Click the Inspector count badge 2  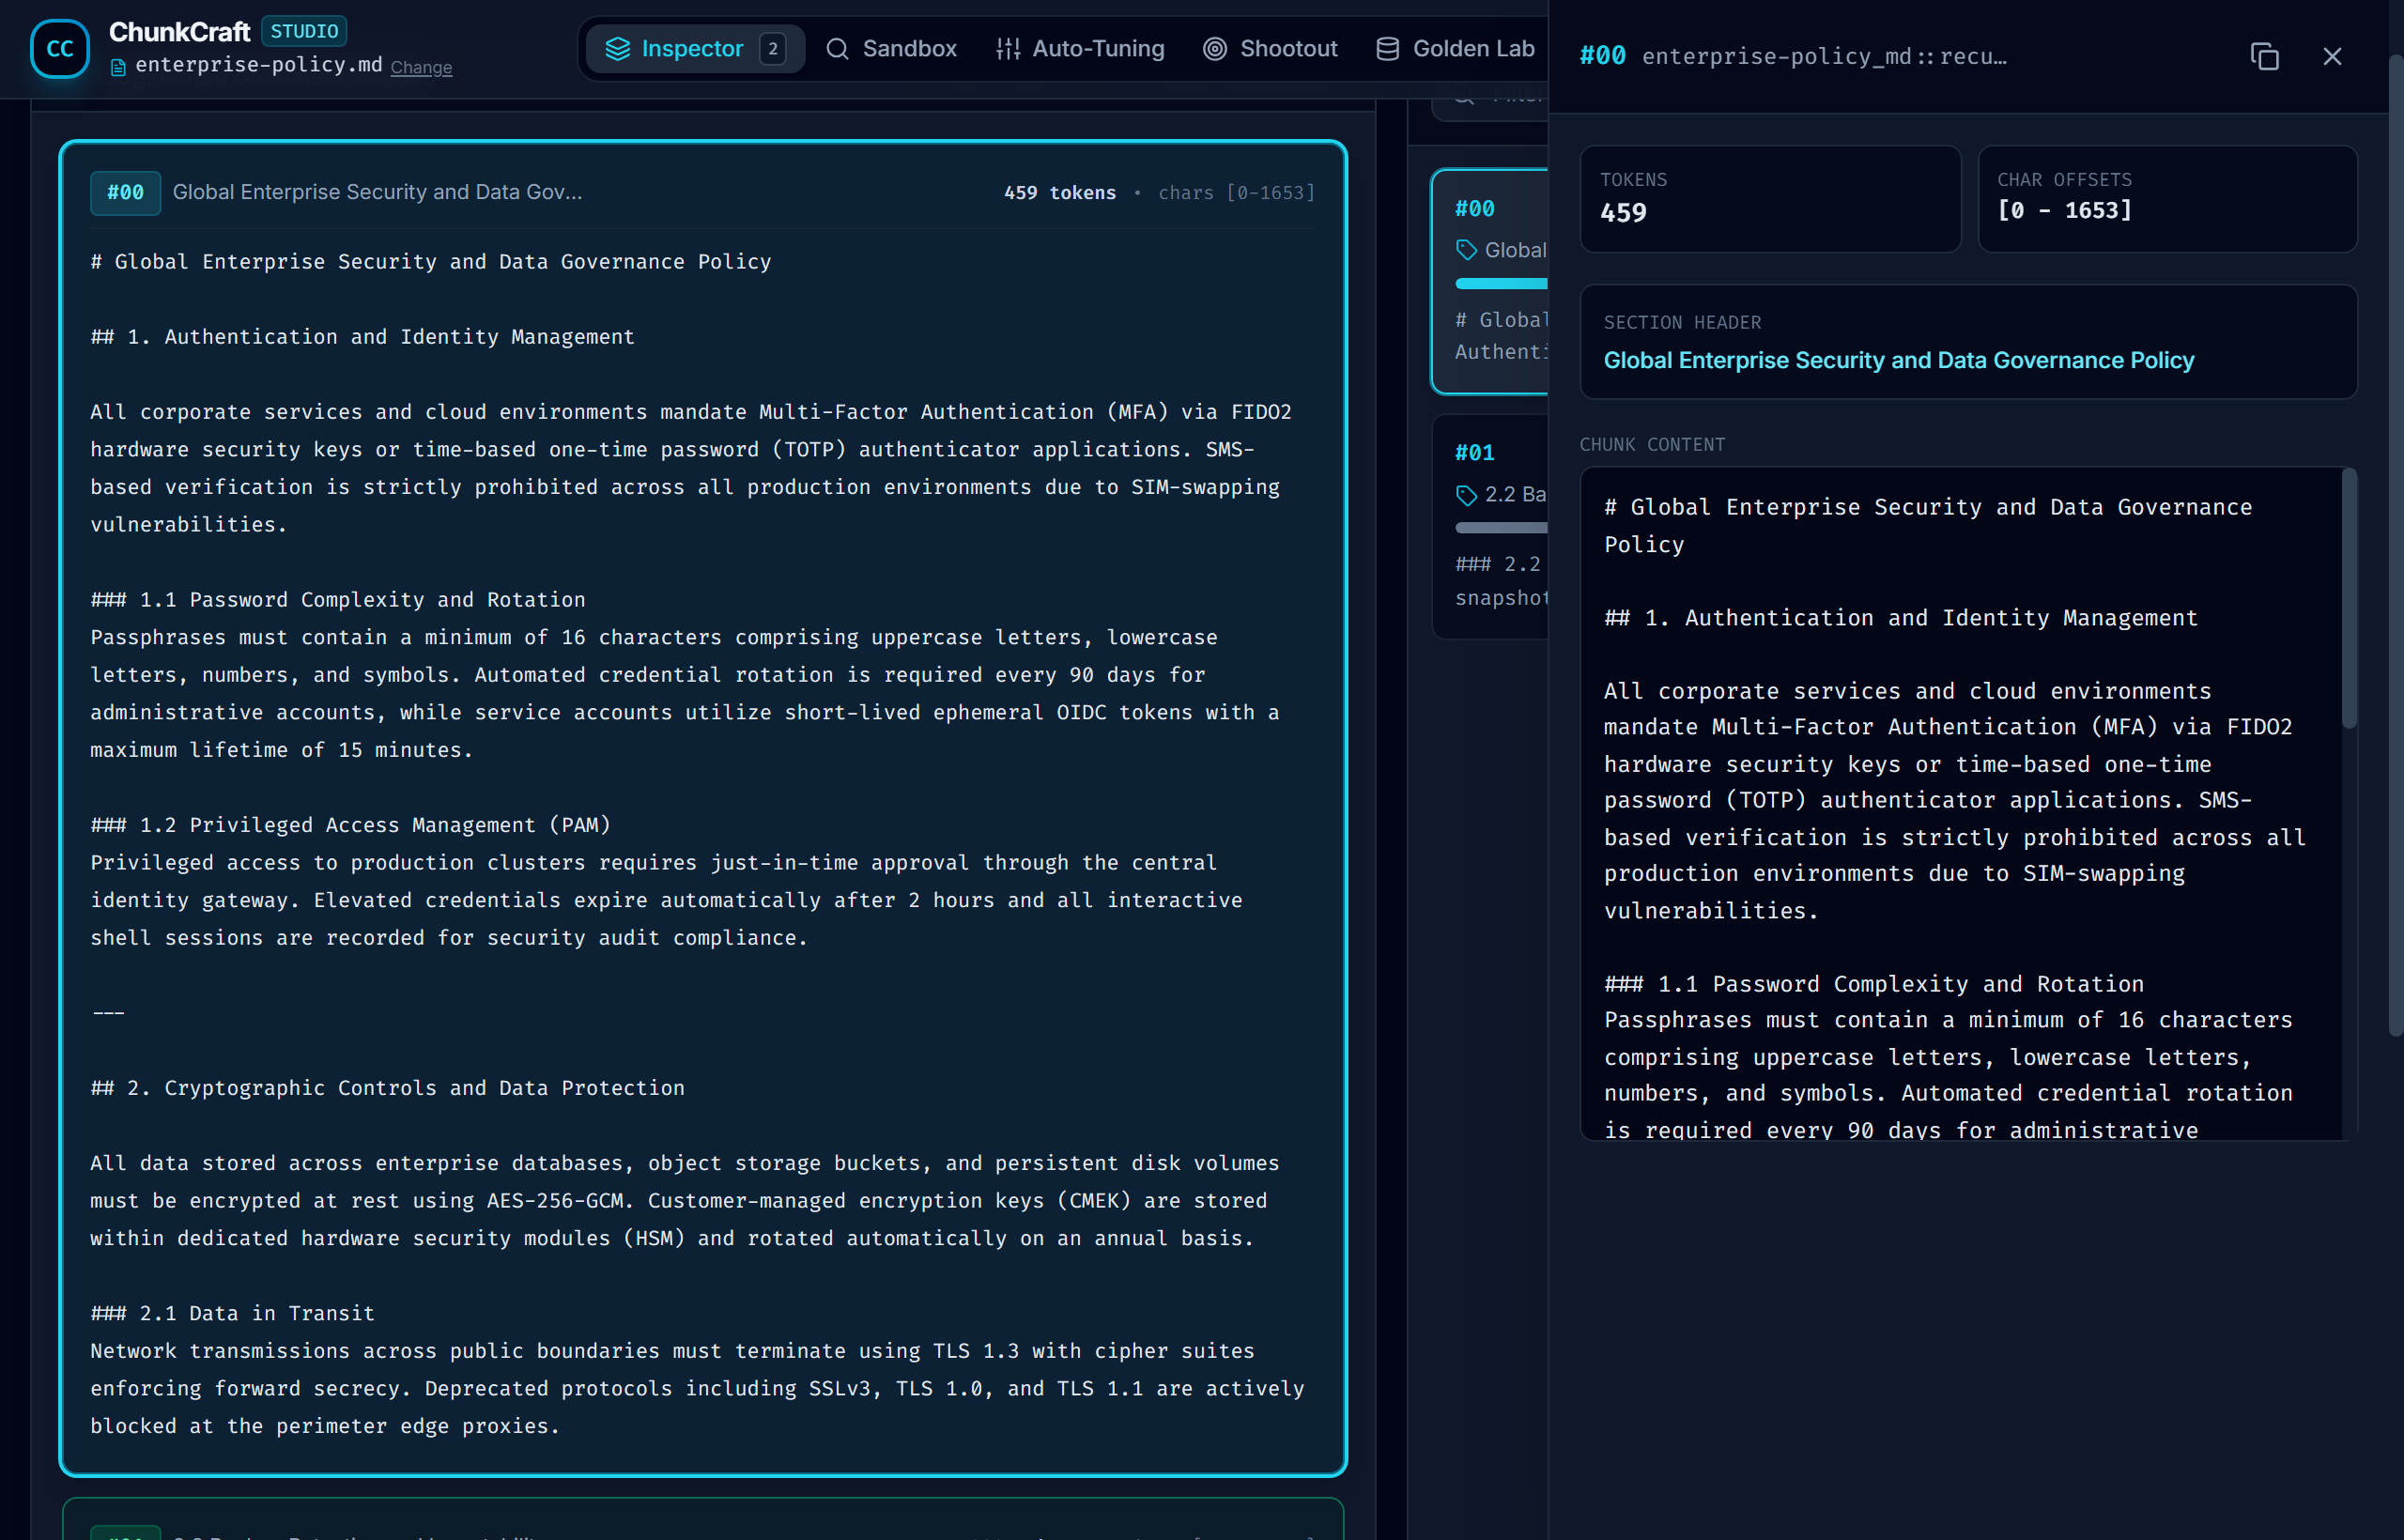(773, 49)
